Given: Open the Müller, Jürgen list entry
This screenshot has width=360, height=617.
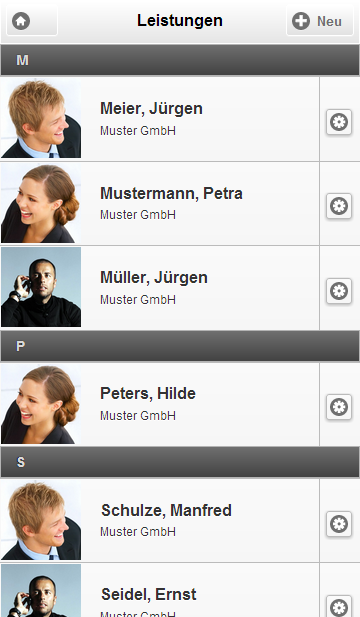Looking at the screenshot, I should coord(160,288).
